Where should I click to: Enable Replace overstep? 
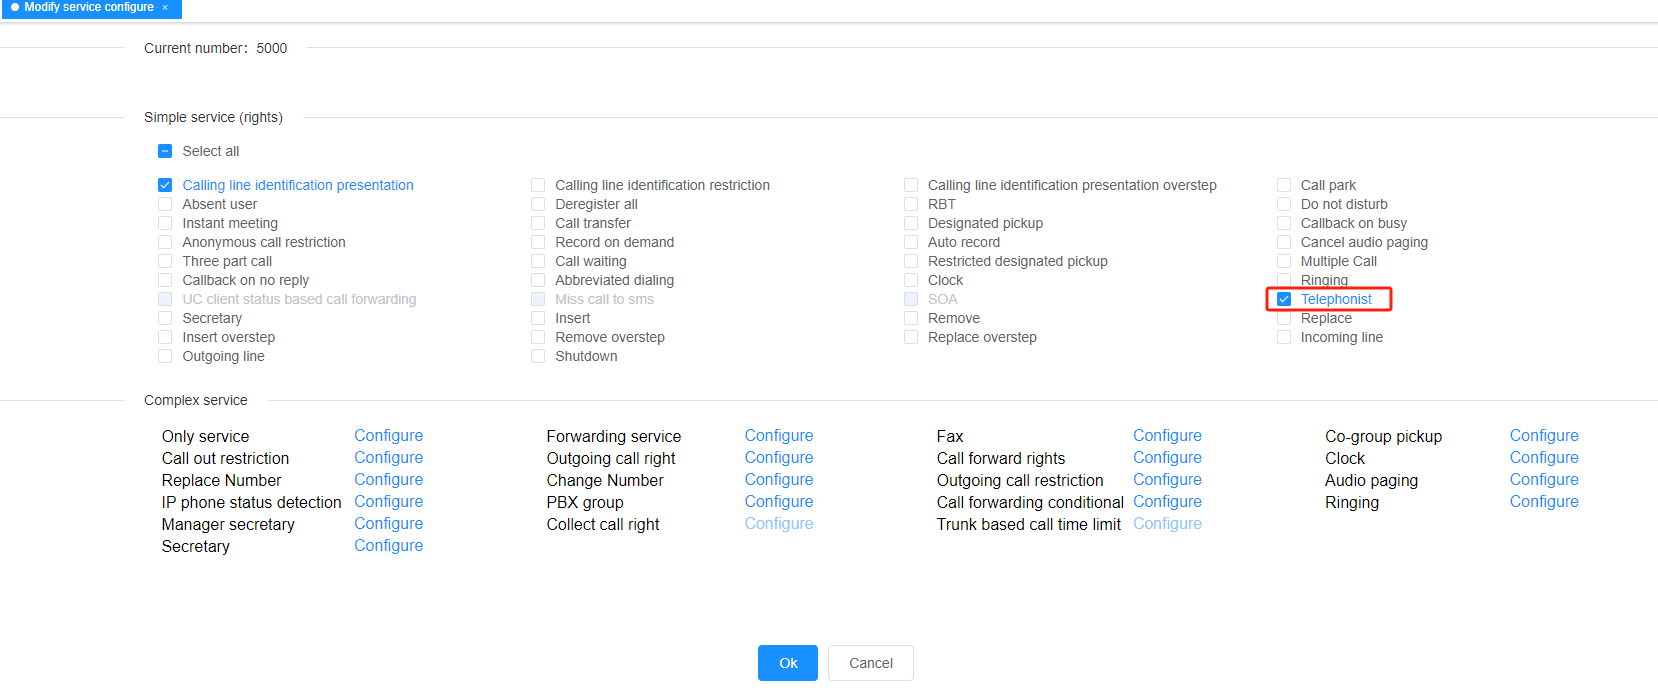[911, 337]
